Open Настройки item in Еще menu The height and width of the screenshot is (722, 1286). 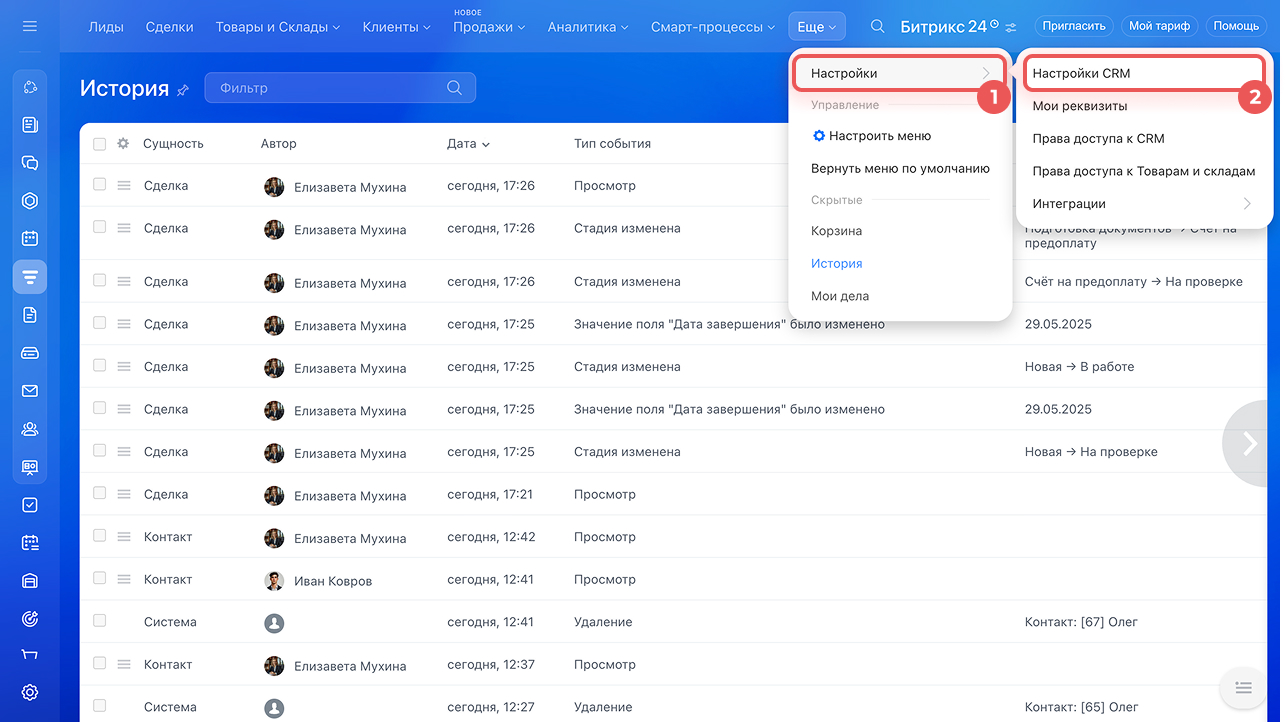900,73
